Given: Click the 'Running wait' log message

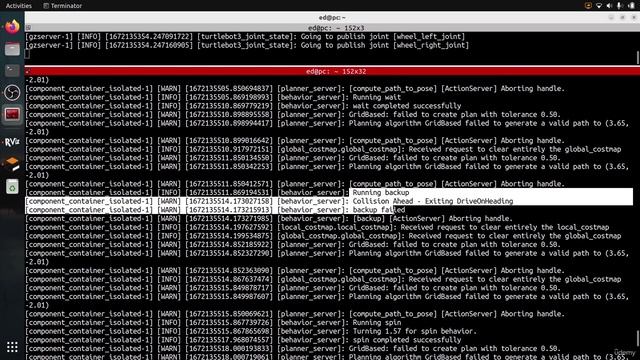Looking at the screenshot, I should click(376, 97).
